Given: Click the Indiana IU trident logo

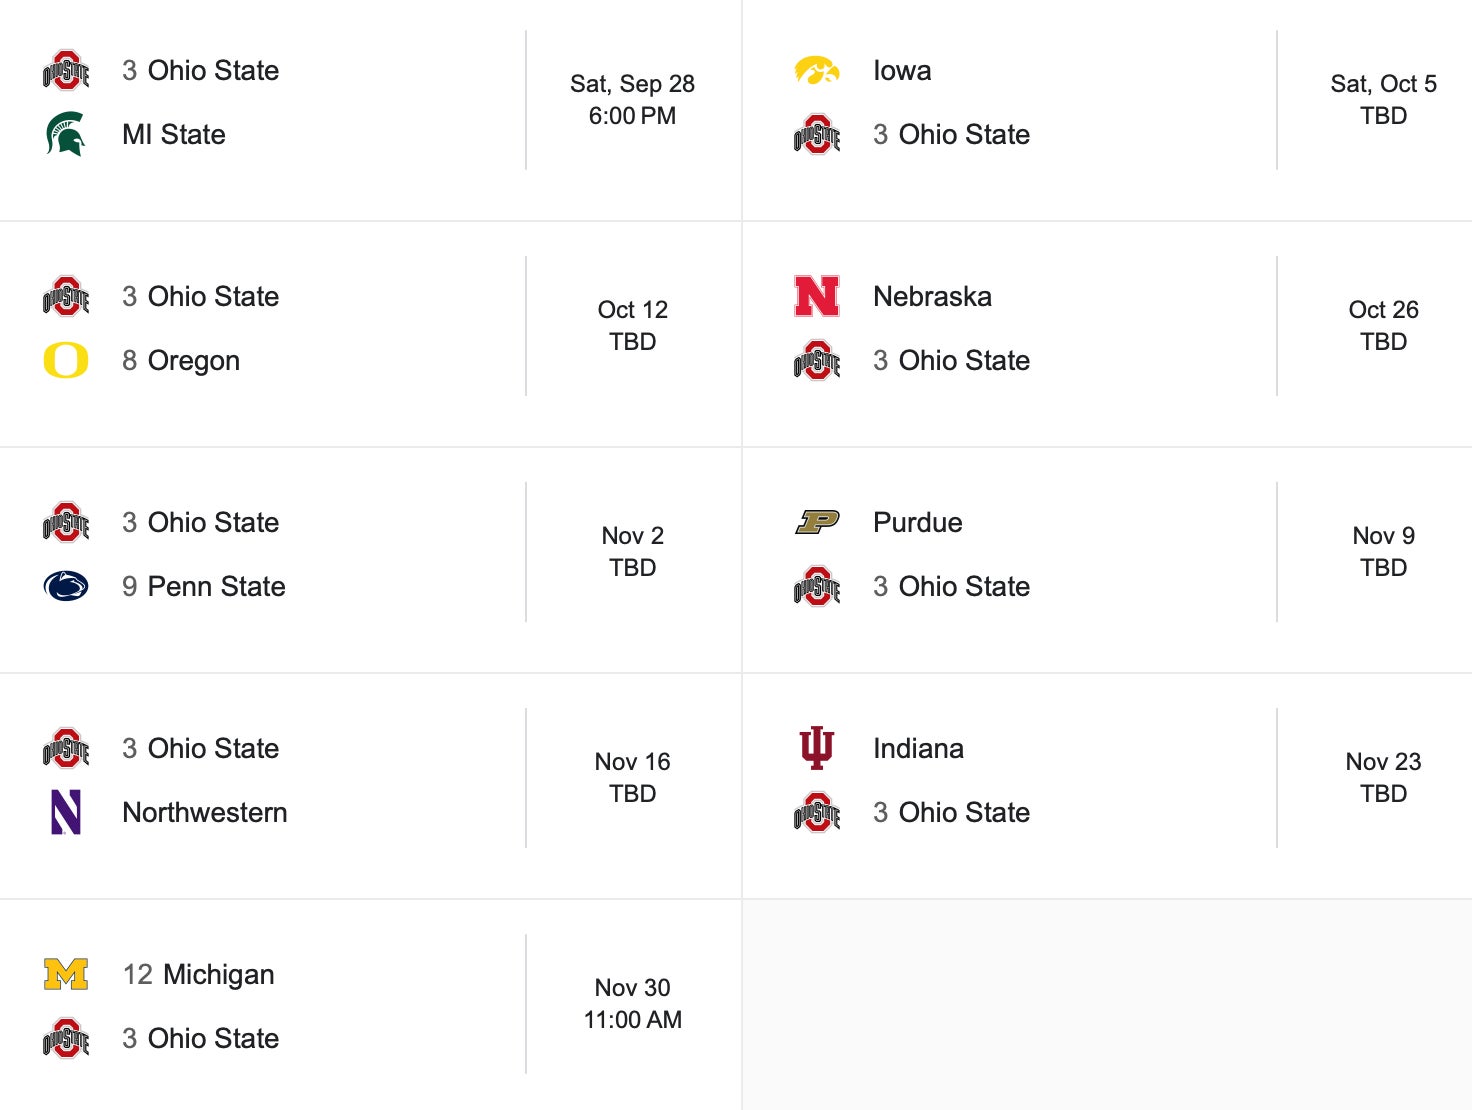Looking at the screenshot, I should coord(816,748).
